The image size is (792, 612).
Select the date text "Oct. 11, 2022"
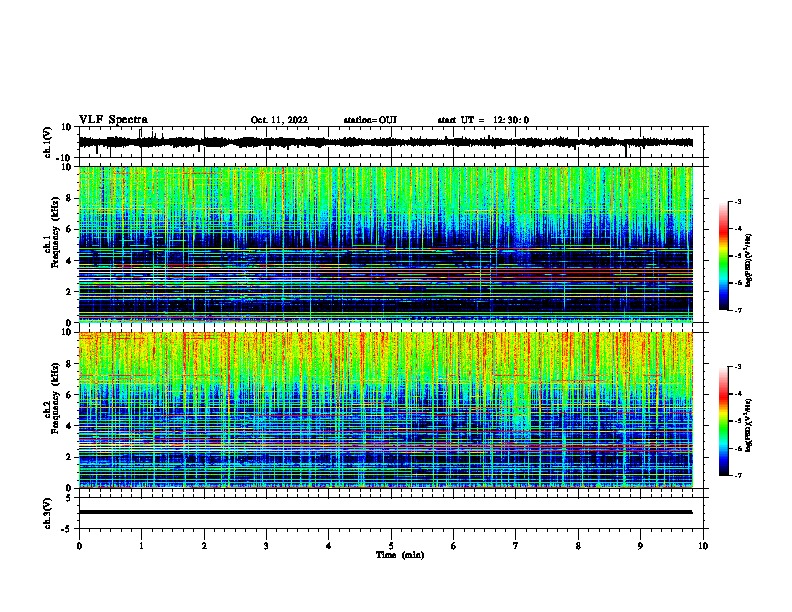click(x=279, y=120)
